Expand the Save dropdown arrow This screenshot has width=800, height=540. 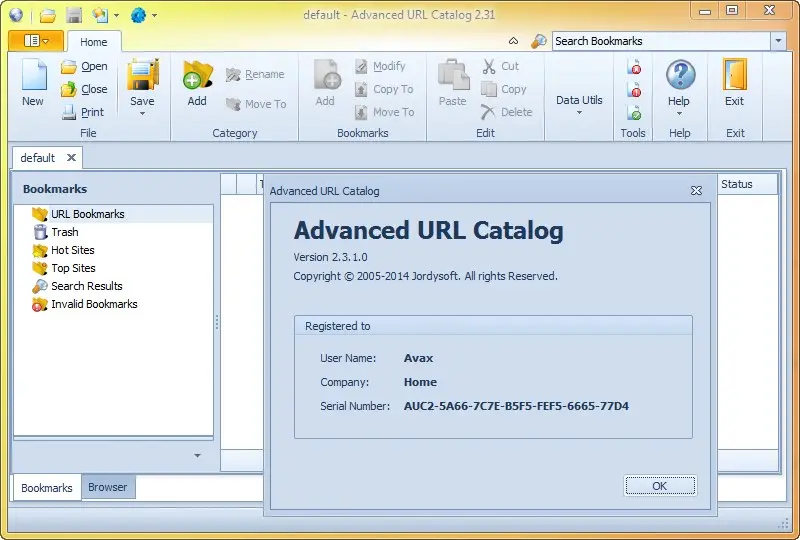pos(142,113)
